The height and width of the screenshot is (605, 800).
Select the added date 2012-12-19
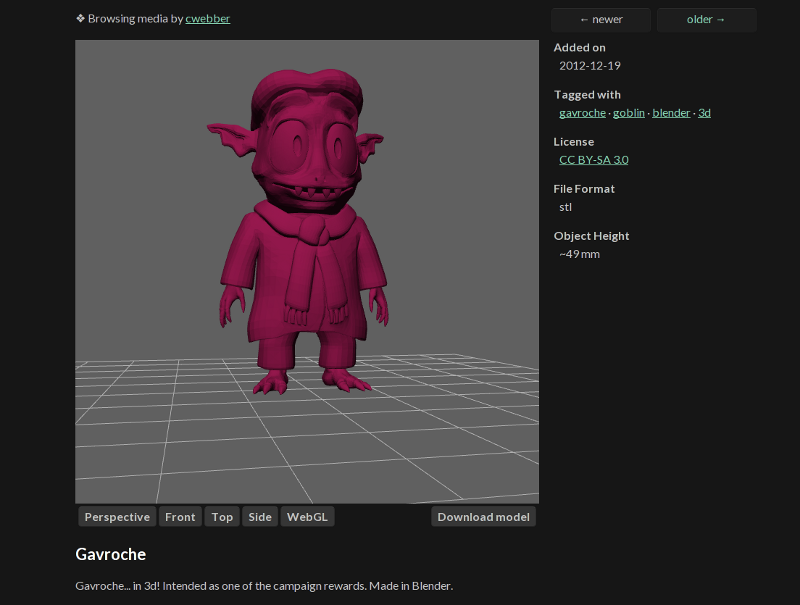(x=590, y=66)
